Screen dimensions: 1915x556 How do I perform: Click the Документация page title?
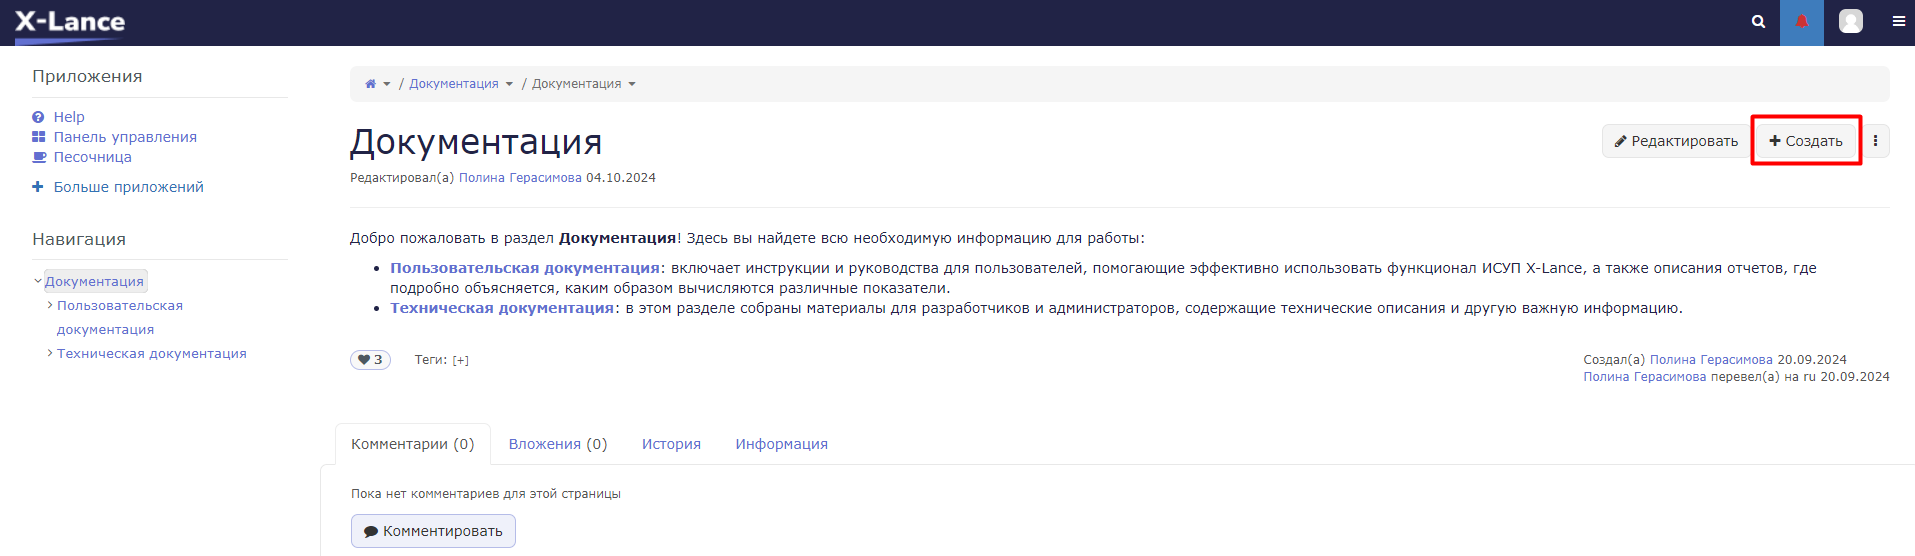click(476, 142)
